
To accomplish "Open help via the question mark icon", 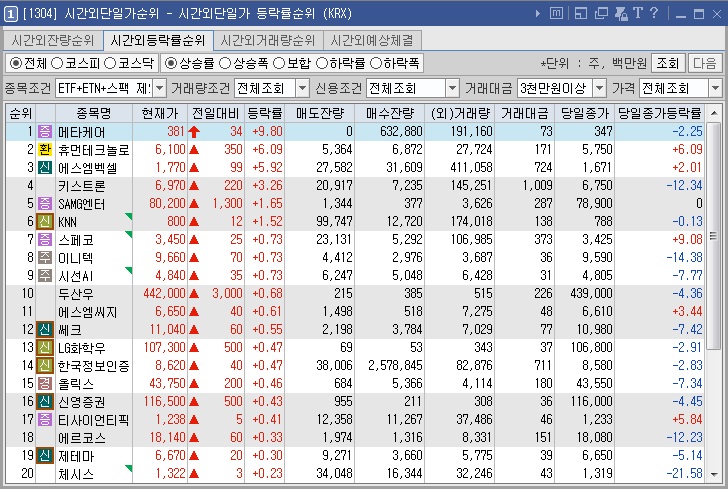I will pyautogui.click(x=654, y=13).
